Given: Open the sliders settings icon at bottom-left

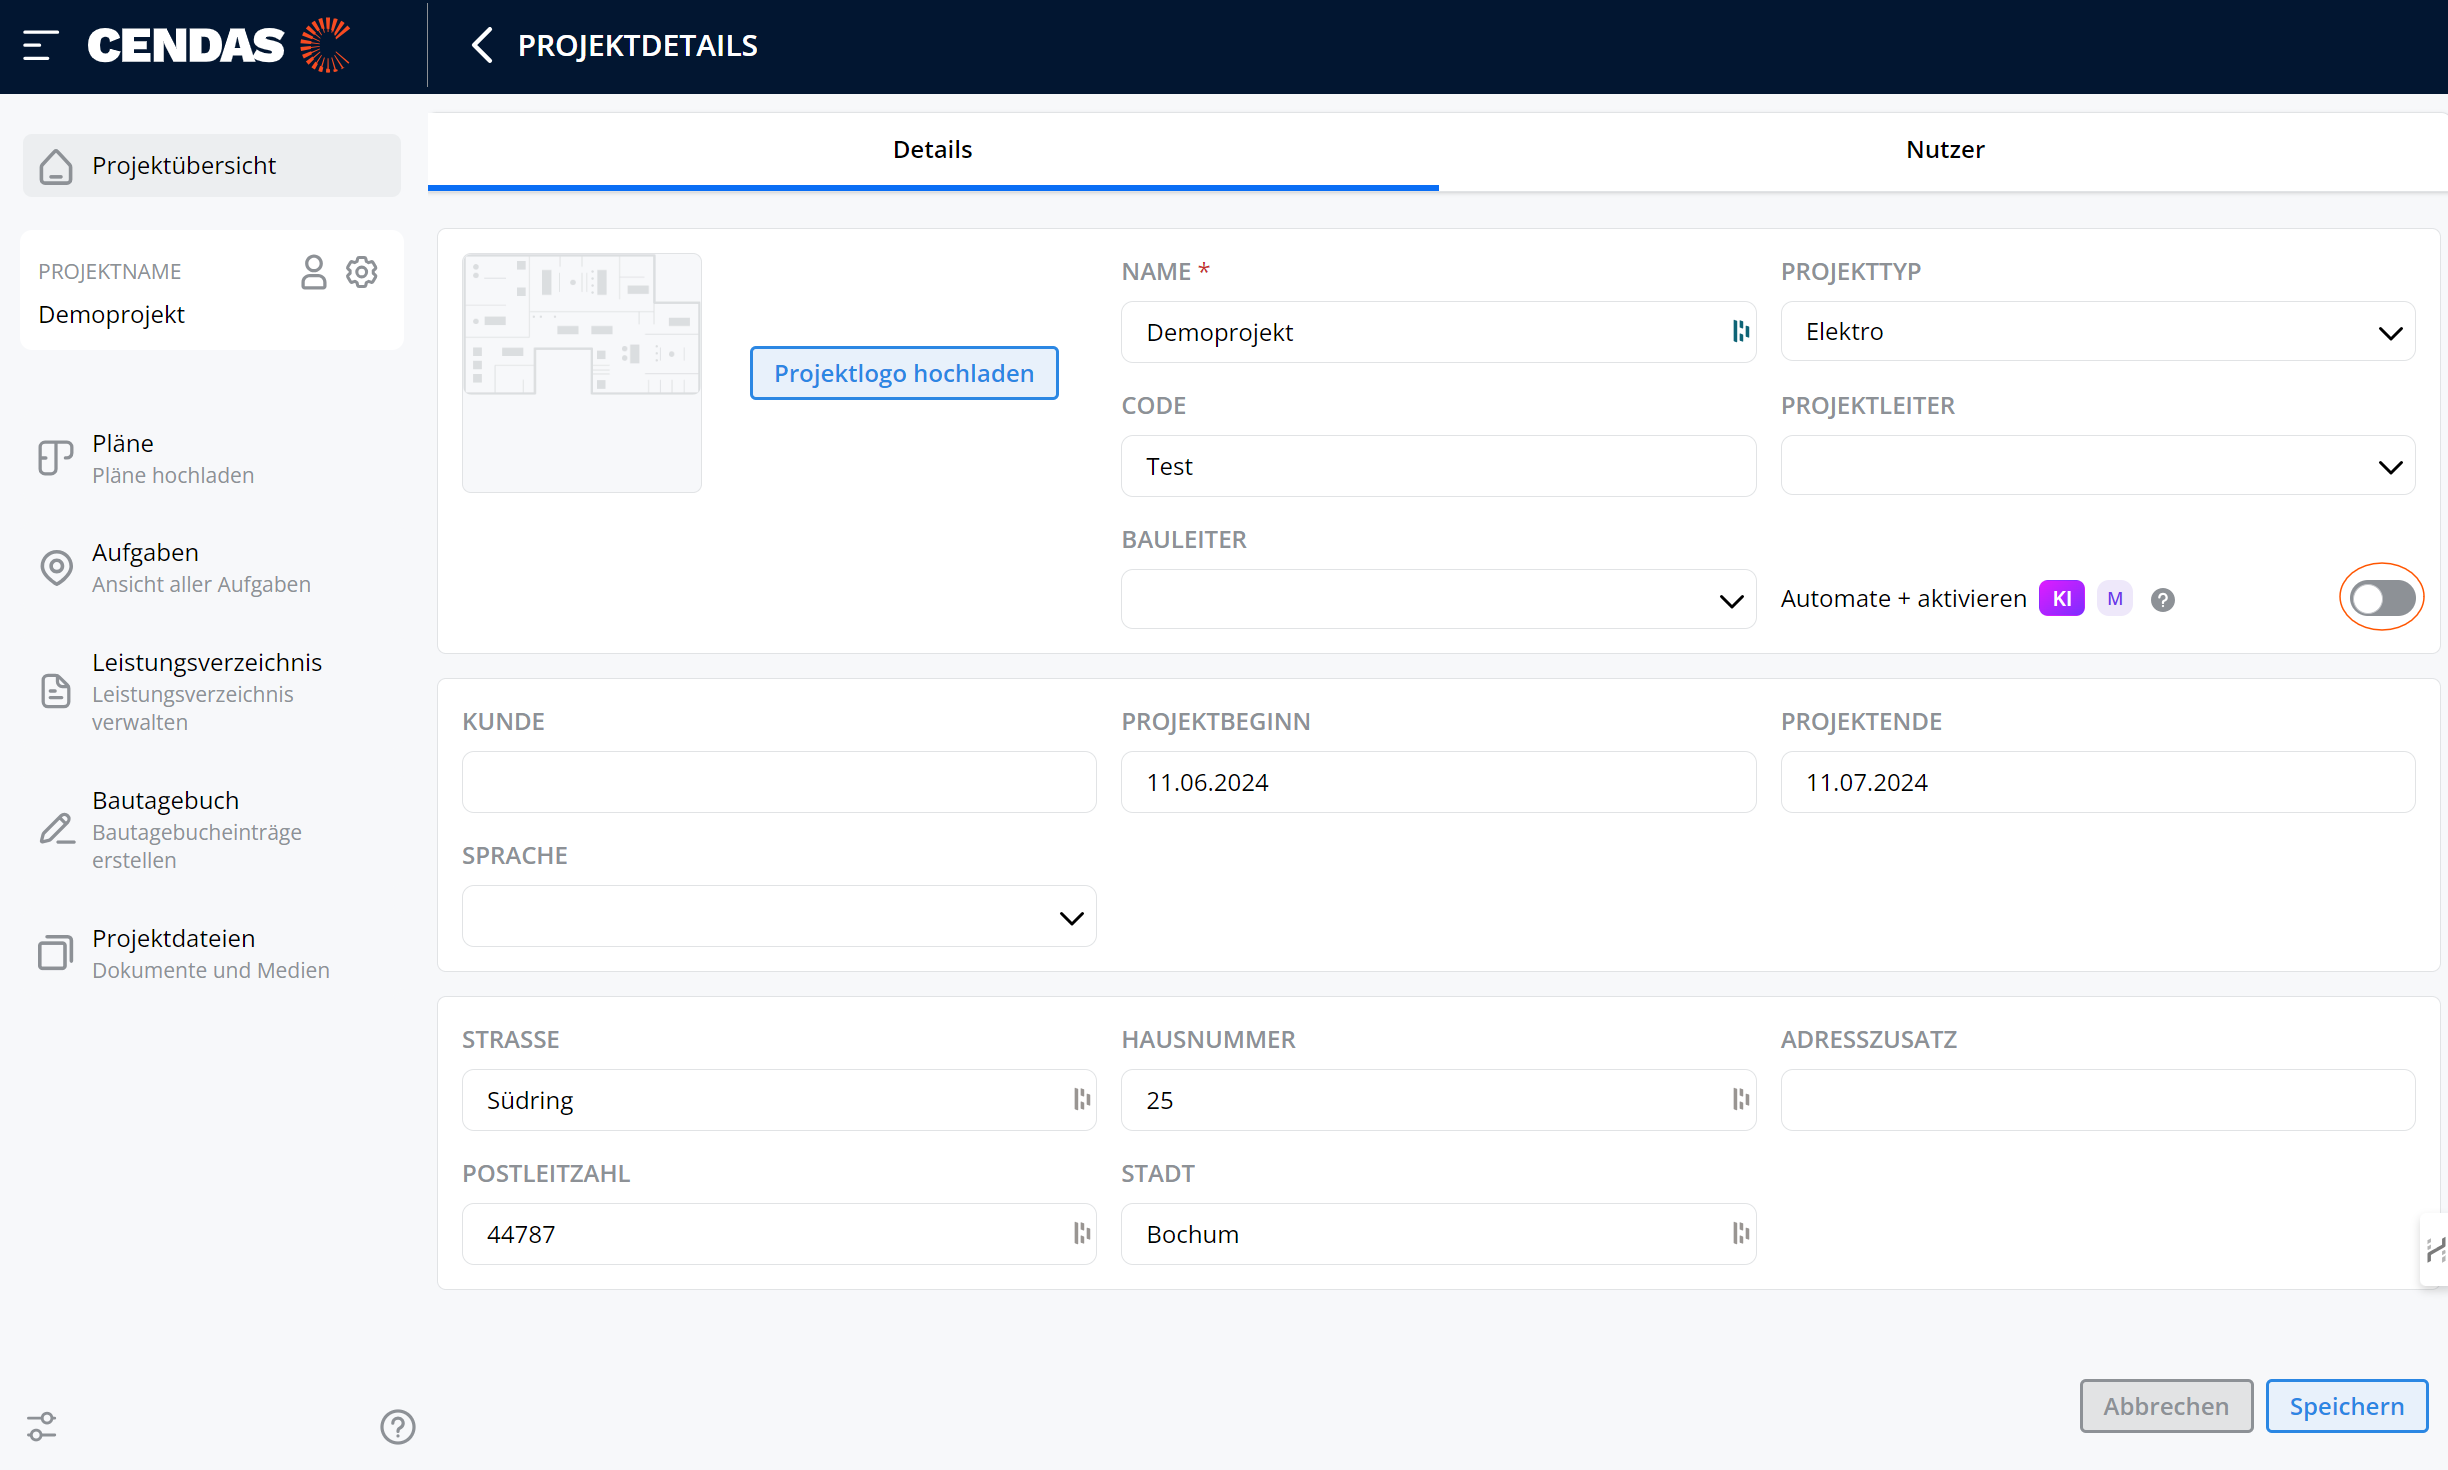Looking at the screenshot, I should coord(41,1427).
